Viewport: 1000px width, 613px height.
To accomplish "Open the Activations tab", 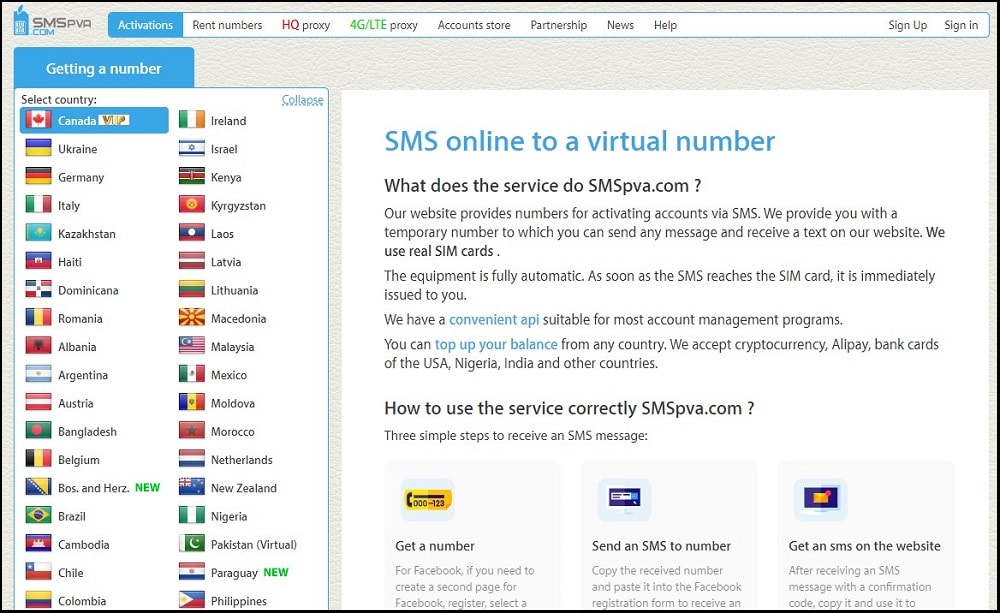I will (145, 25).
